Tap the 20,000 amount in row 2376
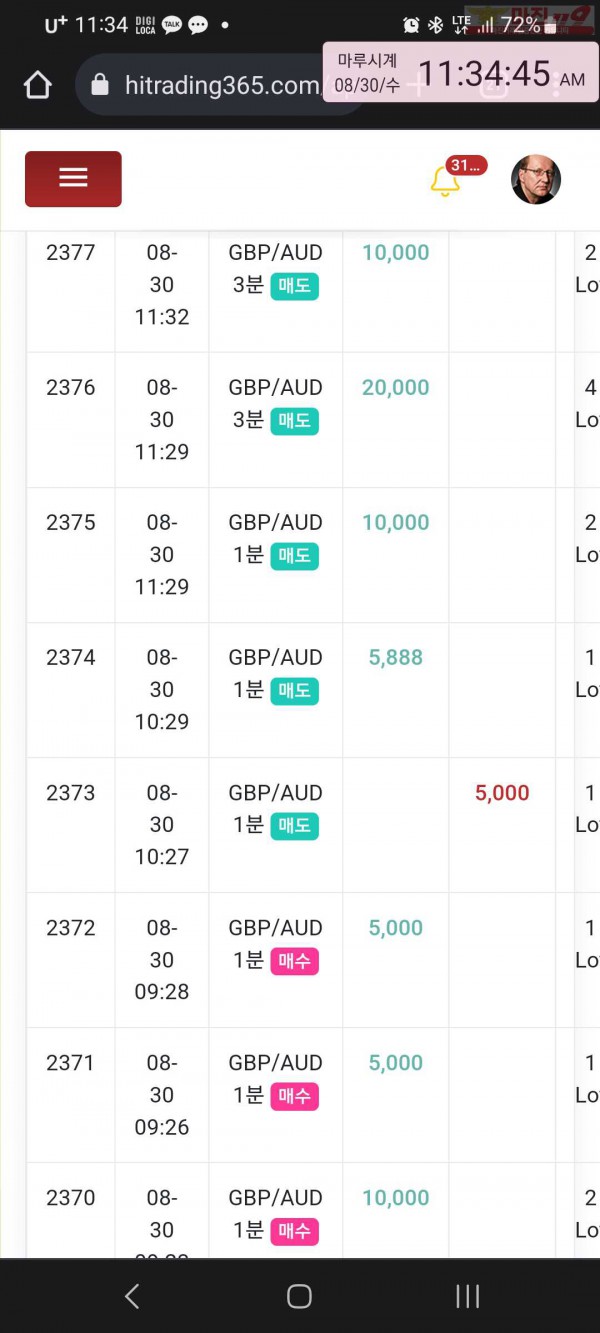Viewport: 600px width, 1333px height. pos(396,388)
